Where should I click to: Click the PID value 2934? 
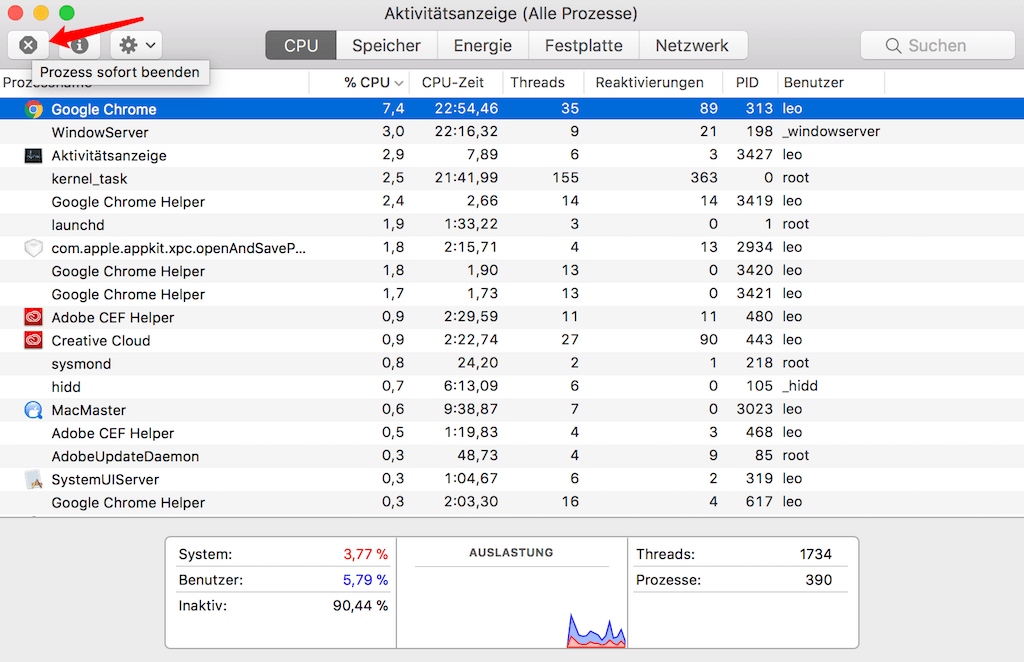click(x=754, y=247)
